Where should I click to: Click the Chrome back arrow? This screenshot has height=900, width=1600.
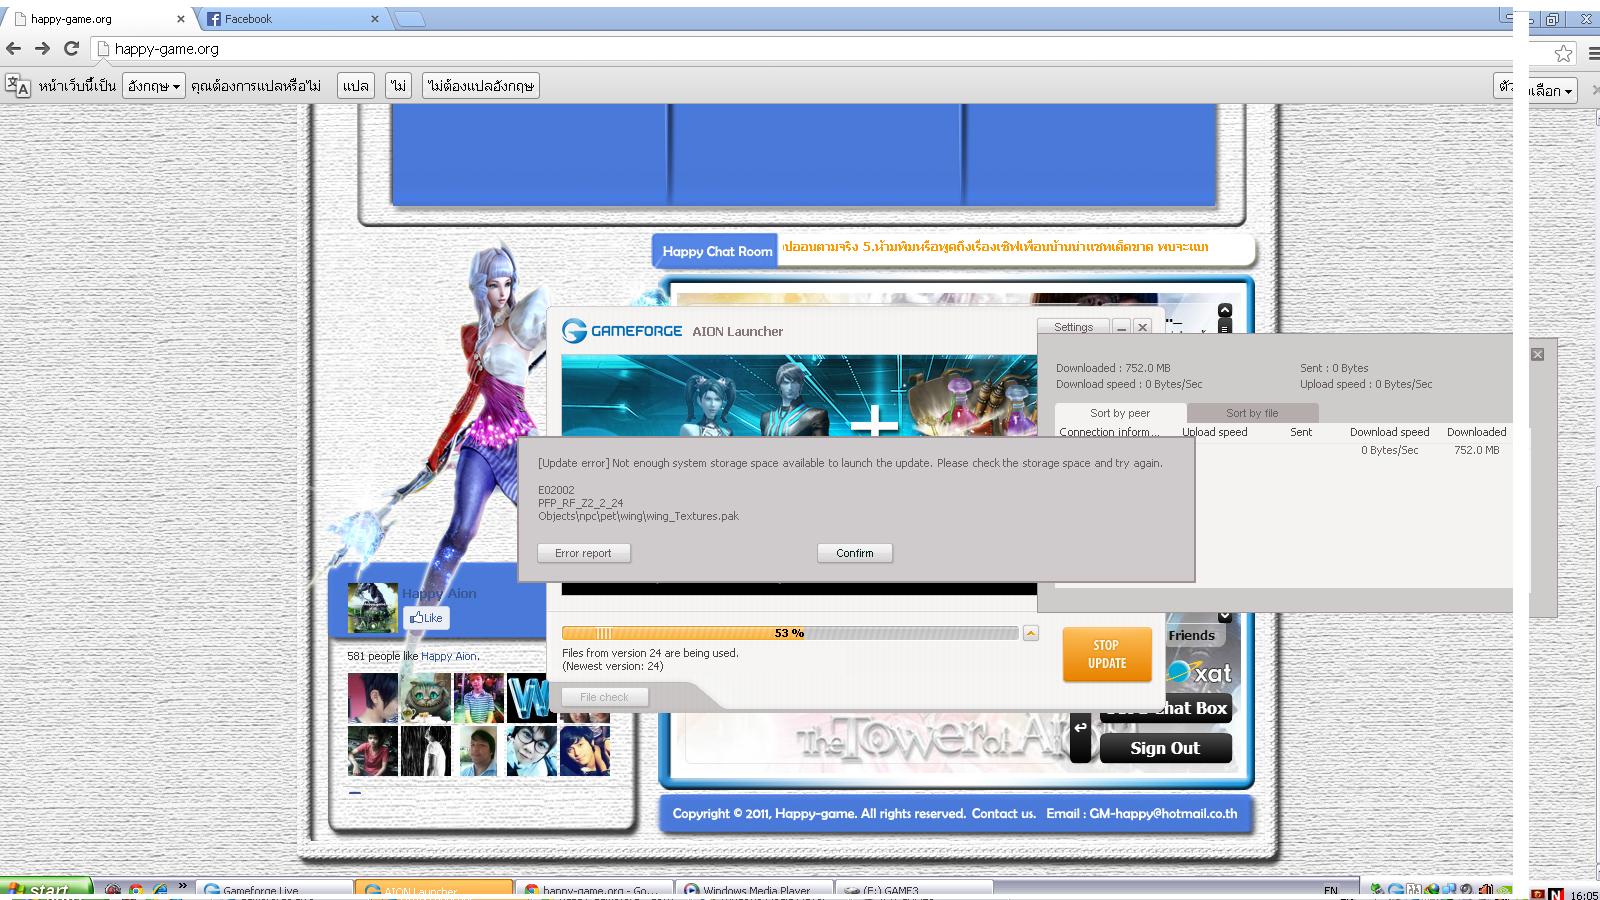(14, 48)
